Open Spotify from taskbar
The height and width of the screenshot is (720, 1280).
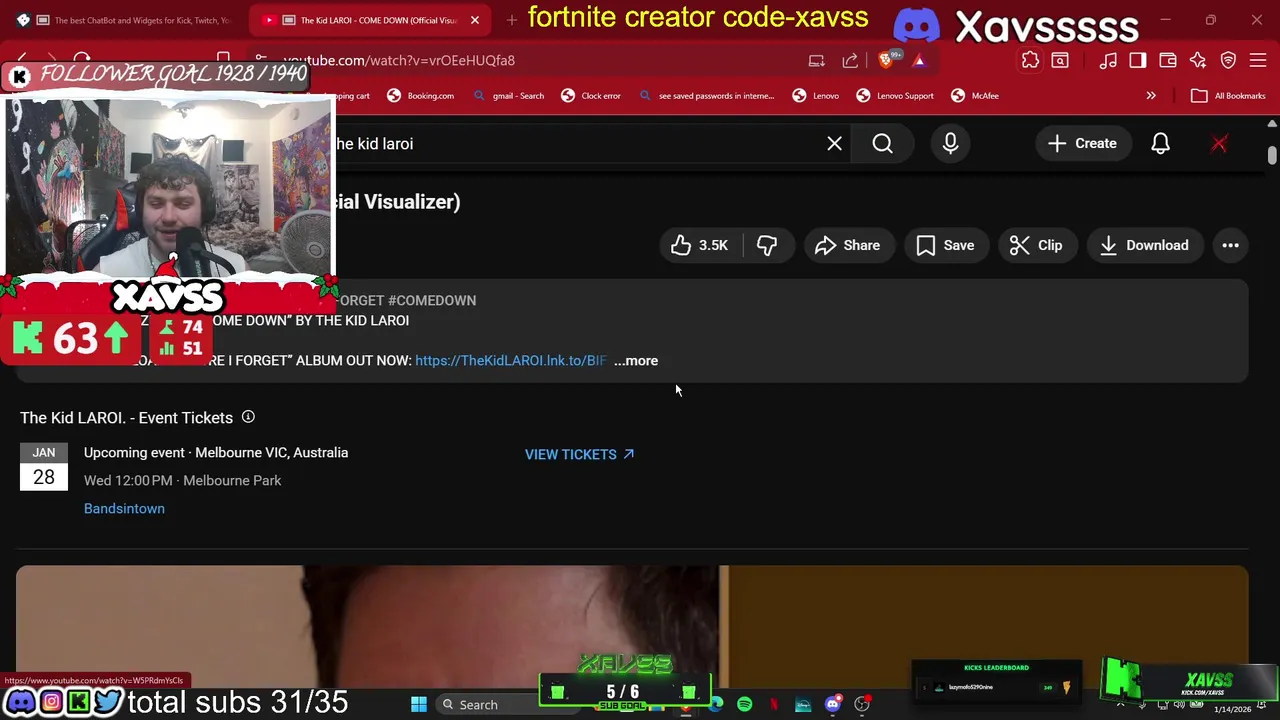click(x=744, y=704)
